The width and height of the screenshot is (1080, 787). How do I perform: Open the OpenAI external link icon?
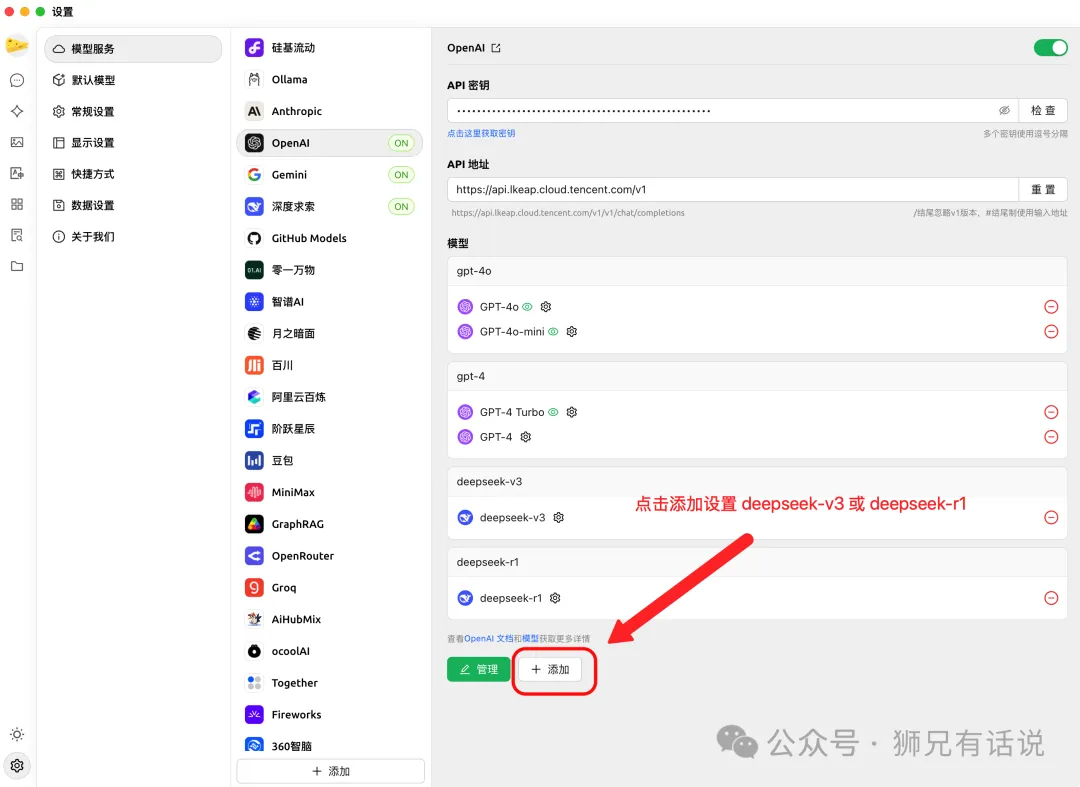point(496,48)
